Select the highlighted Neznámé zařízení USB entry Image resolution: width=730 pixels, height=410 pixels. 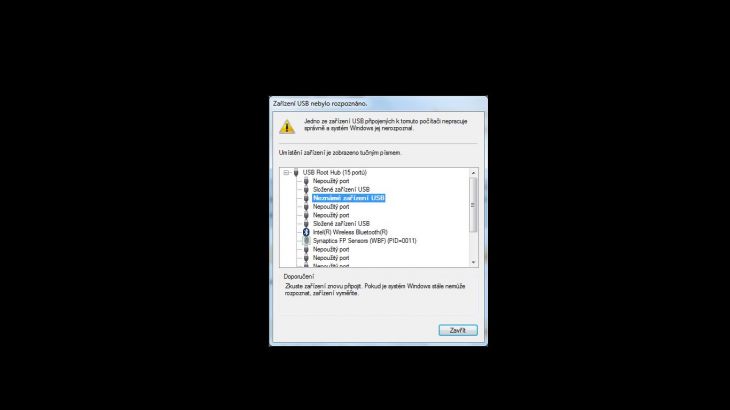pos(349,198)
